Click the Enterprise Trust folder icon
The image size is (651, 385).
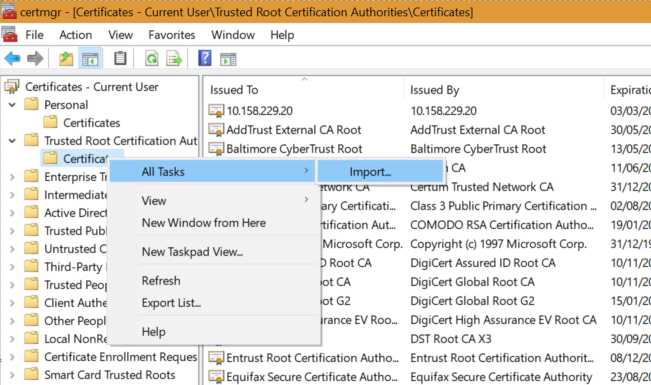coord(31,176)
